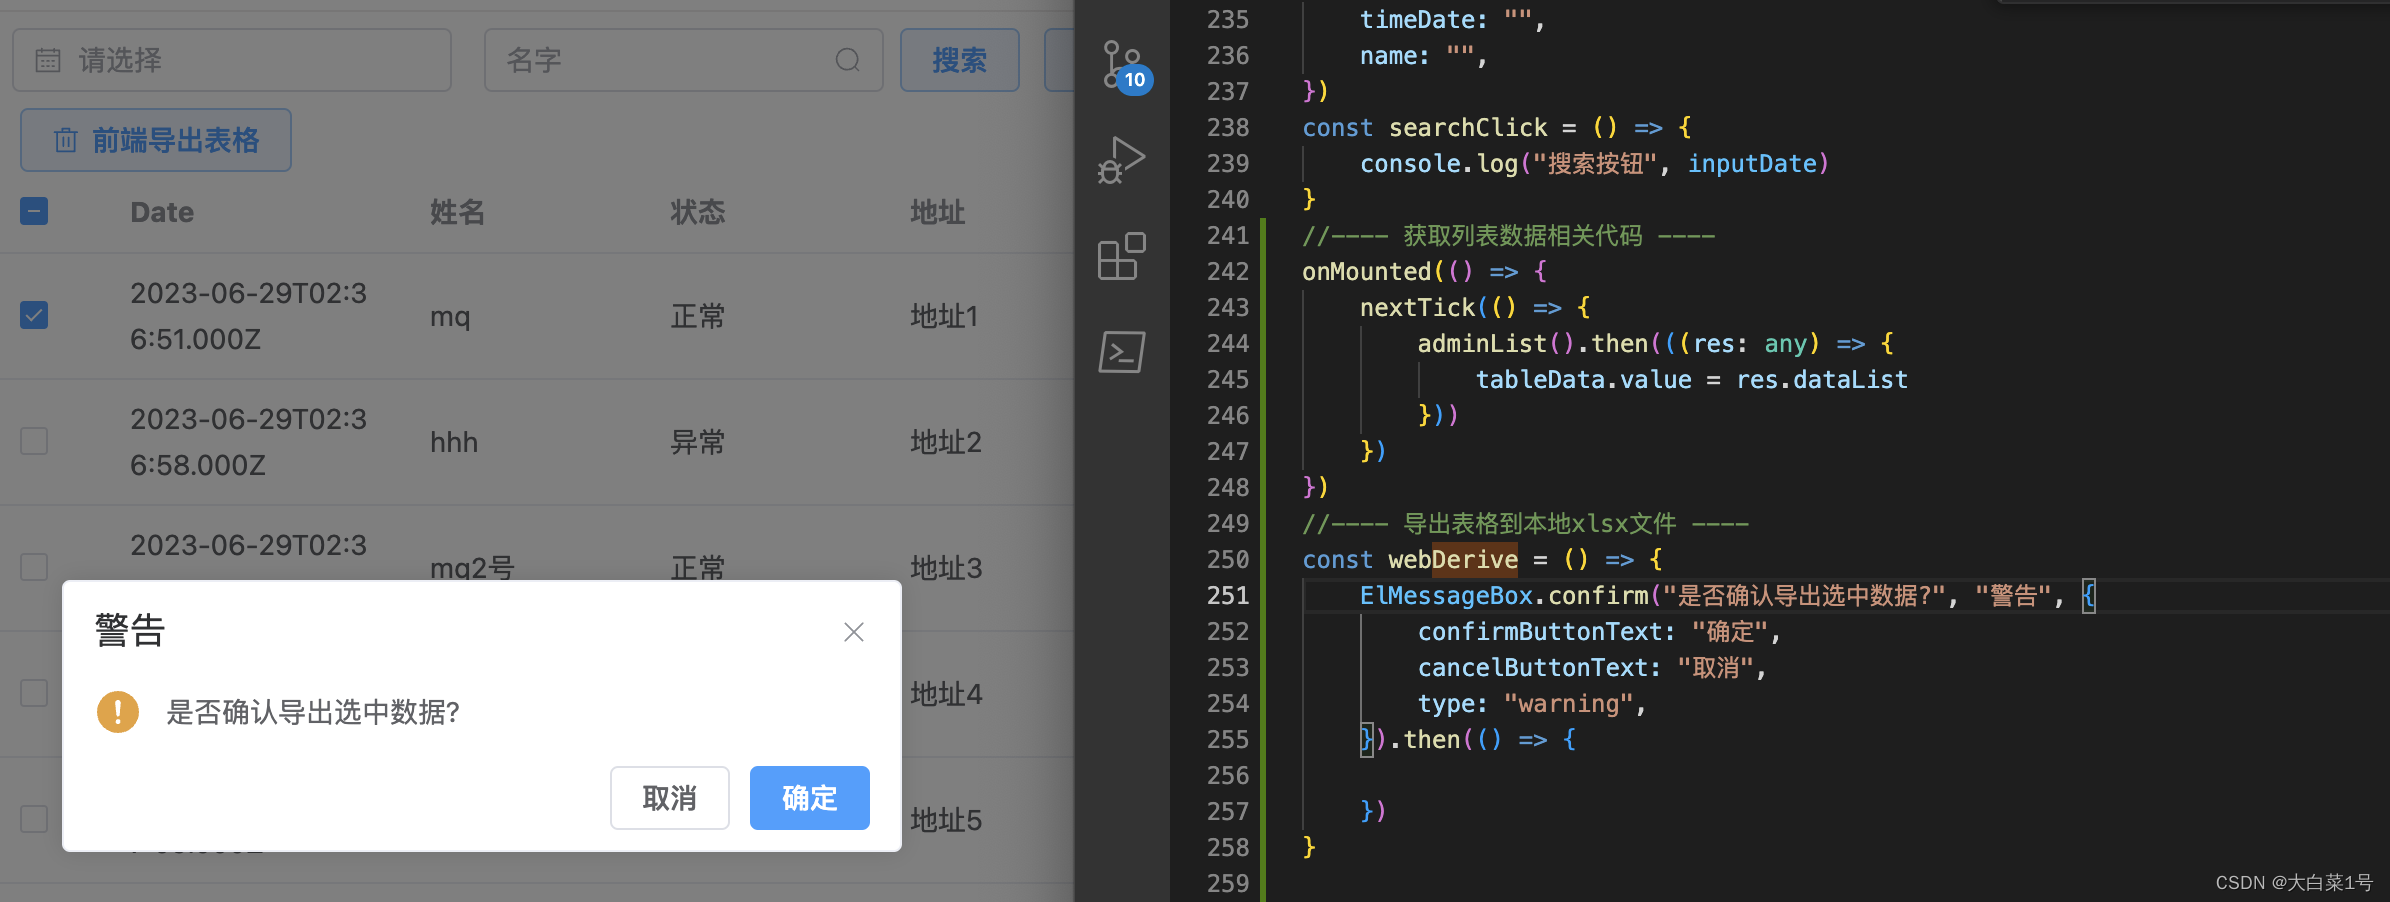The height and width of the screenshot is (902, 2390).
Task: Click console.log on line 239
Action: pos(1439,164)
